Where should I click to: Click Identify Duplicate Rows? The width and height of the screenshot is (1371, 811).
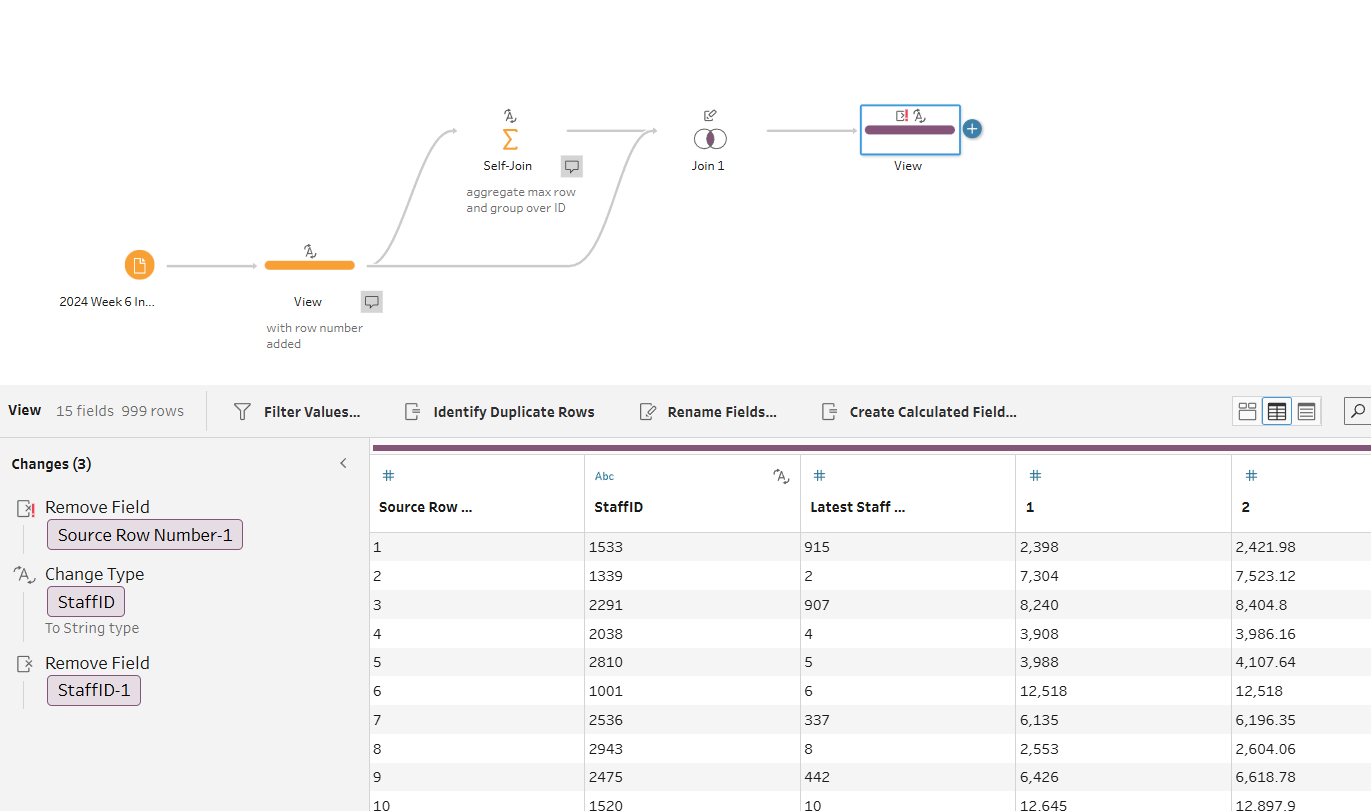pyautogui.click(x=499, y=412)
